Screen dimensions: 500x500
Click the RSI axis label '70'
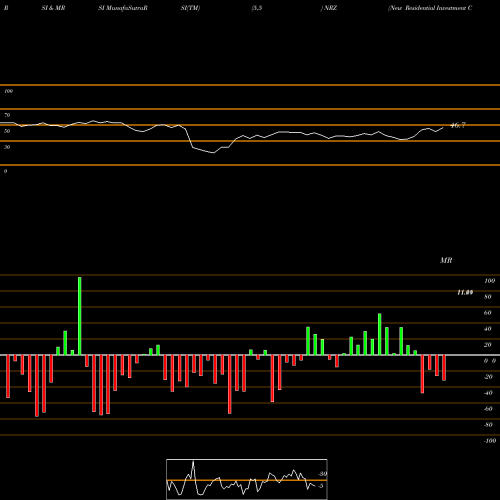point(7,115)
